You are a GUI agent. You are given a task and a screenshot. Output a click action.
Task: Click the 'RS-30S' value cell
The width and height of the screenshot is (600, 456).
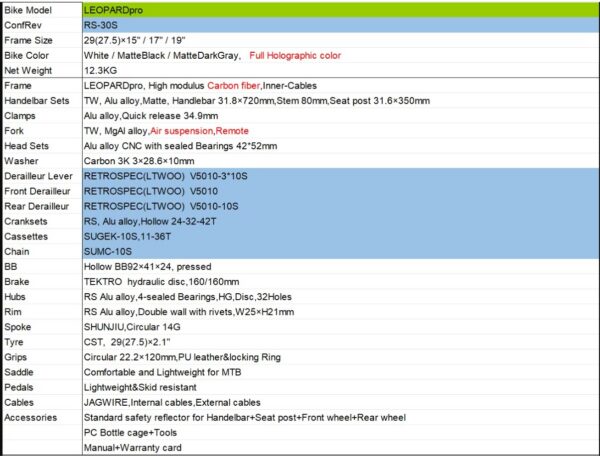click(341, 25)
